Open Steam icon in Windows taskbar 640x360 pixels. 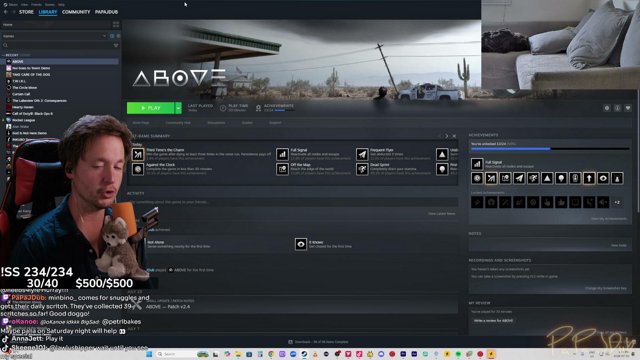(304, 354)
